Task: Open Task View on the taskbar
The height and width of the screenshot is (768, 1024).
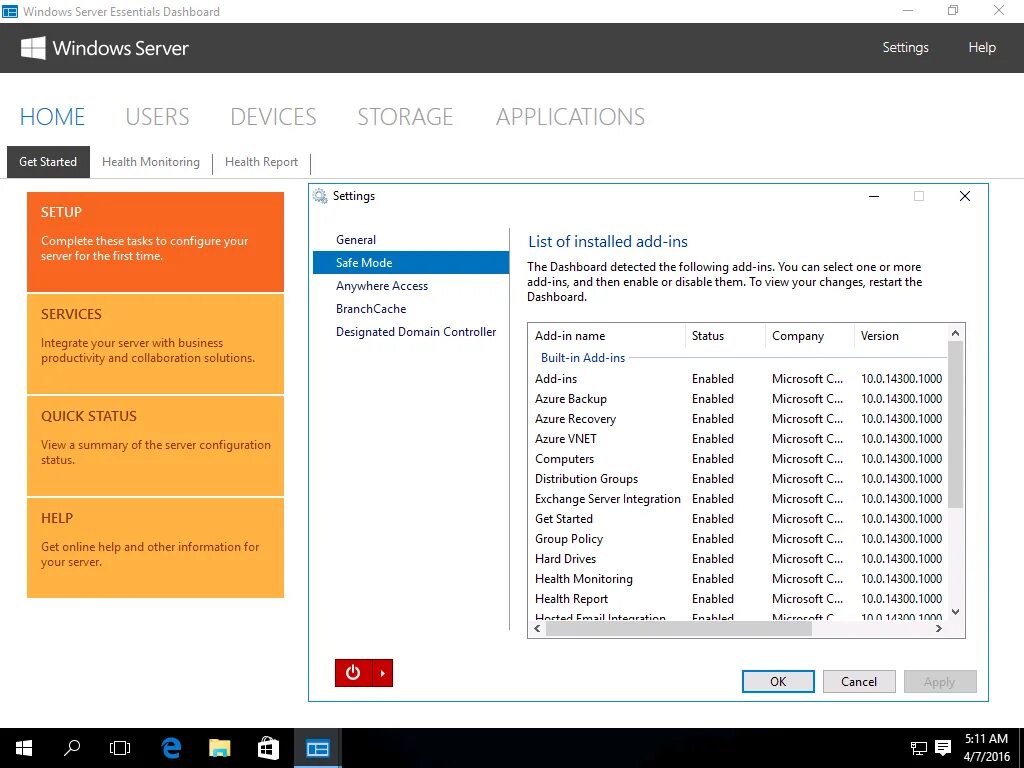Action: pyautogui.click(x=120, y=748)
